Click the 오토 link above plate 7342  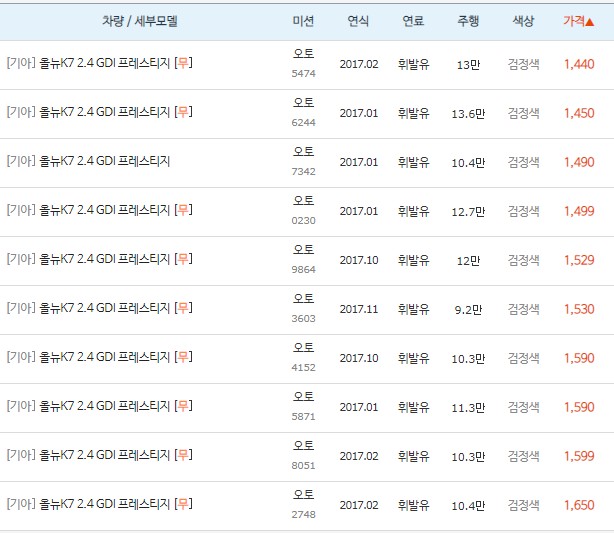point(303,151)
